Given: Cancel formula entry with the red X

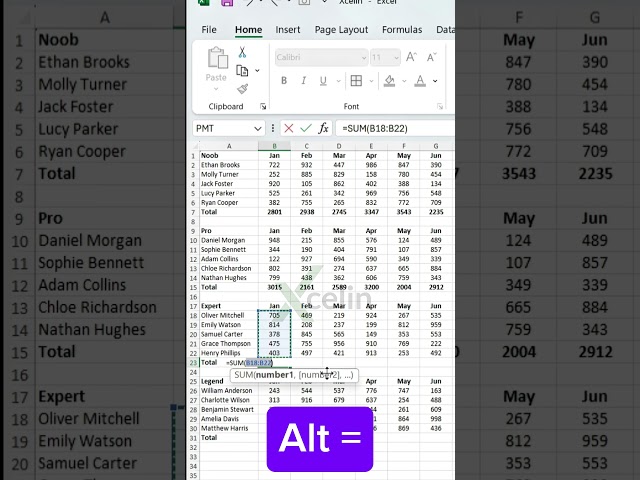Looking at the screenshot, I should [x=289, y=129].
